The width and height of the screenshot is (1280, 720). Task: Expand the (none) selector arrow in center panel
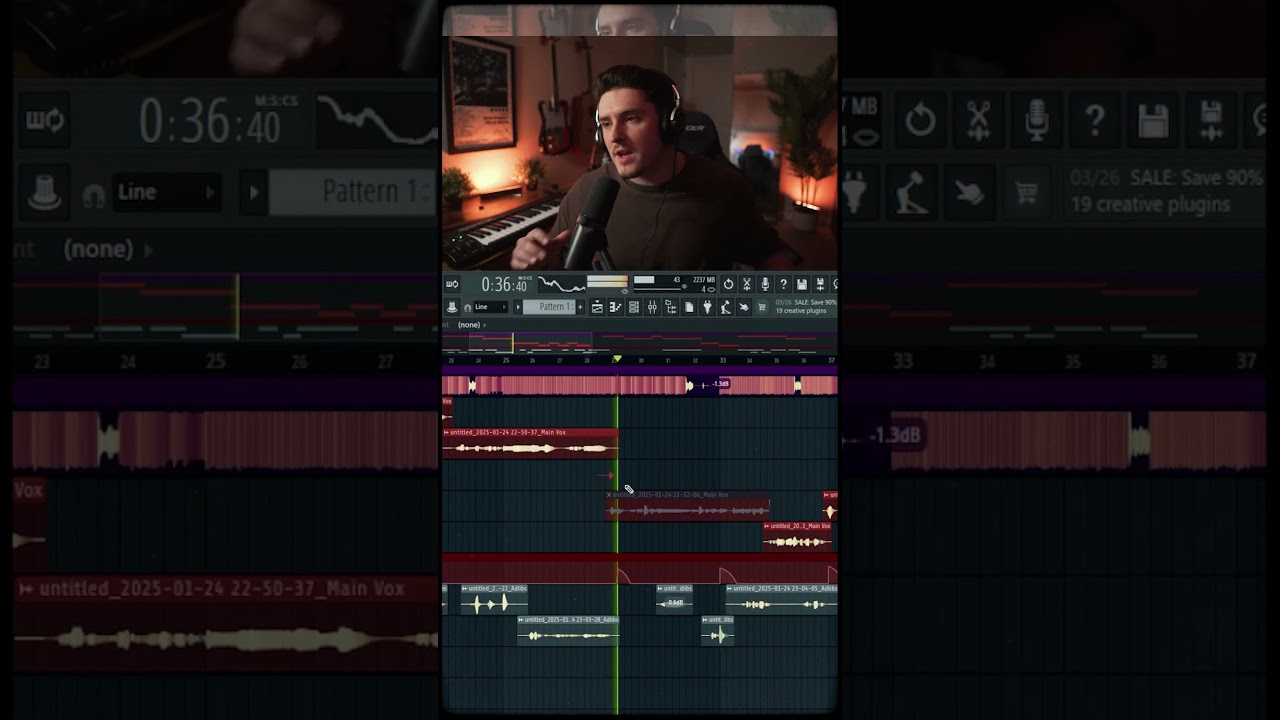tap(485, 325)
